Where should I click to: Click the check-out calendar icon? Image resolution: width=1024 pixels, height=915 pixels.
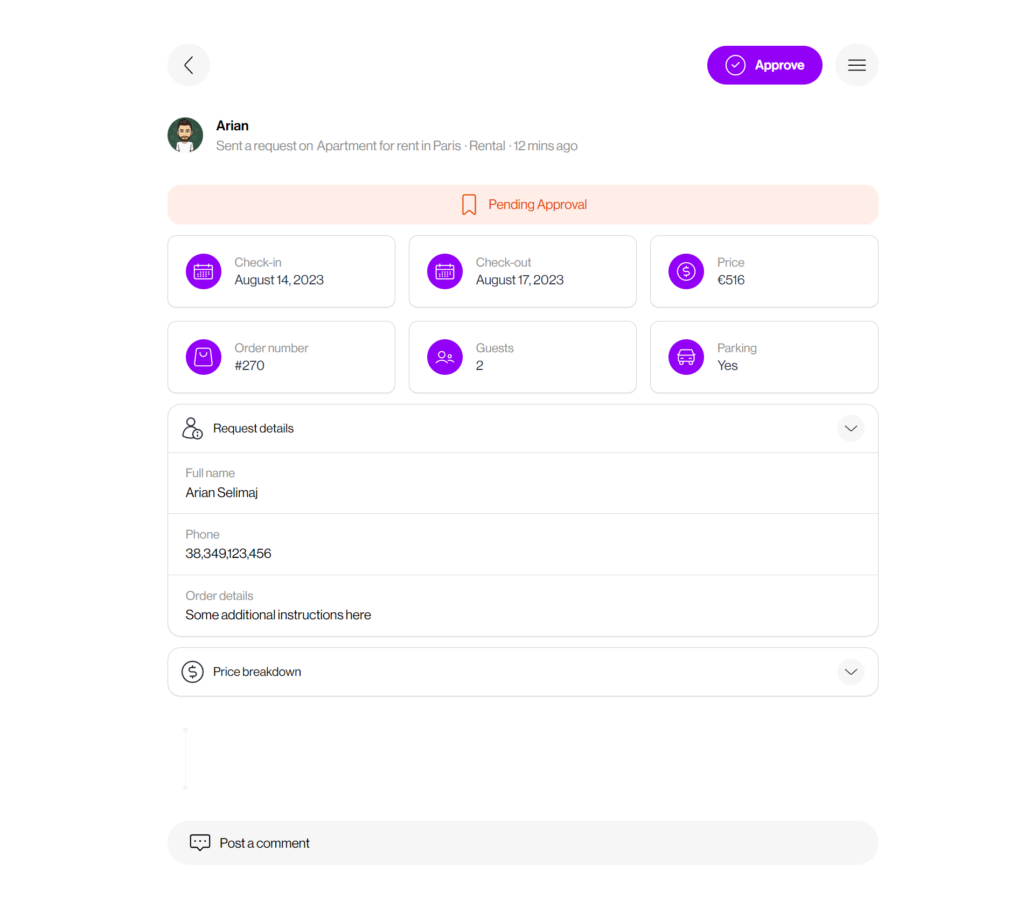pyautogui.click(x=445, y=271)
